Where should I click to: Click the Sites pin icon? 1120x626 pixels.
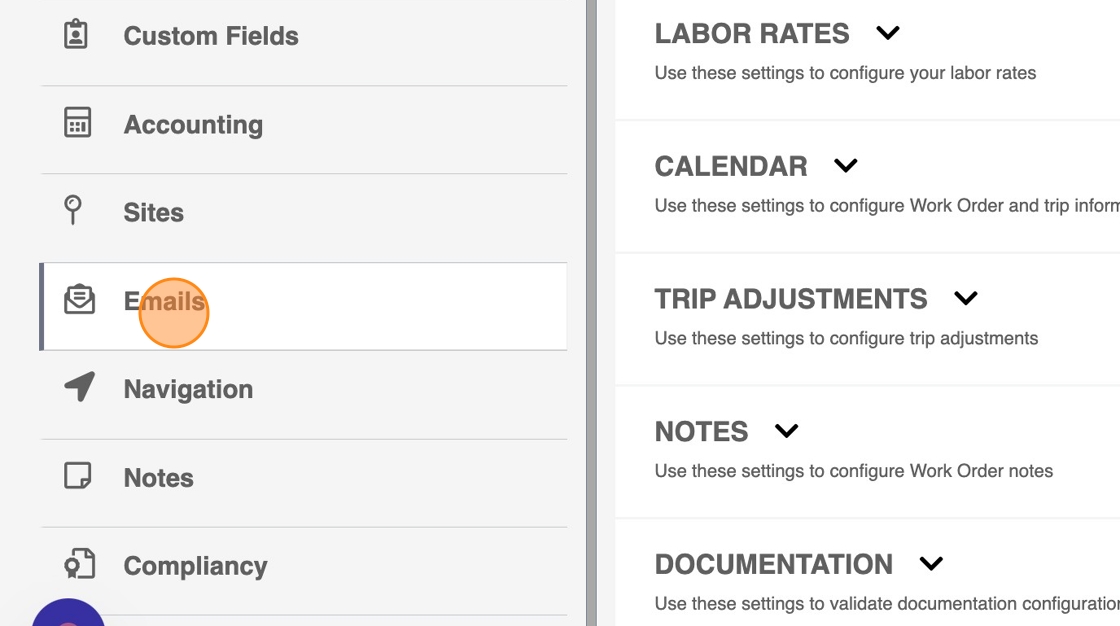coord(73,210)
